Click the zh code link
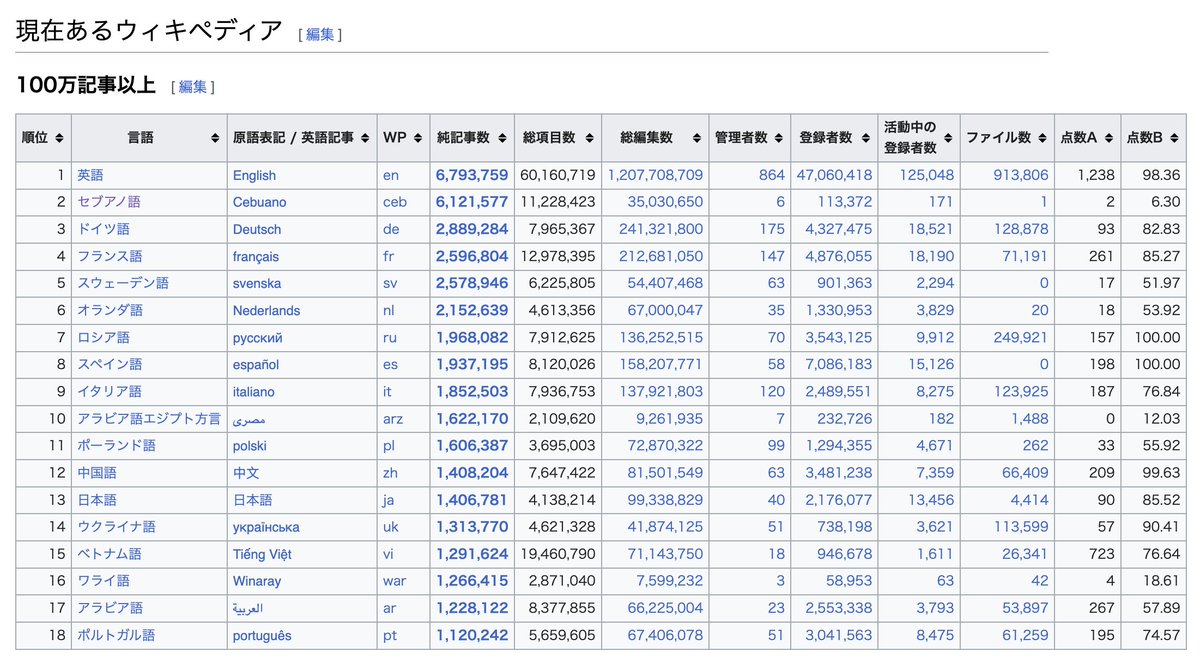This screenshot has width=1200, height=663. 391,473
